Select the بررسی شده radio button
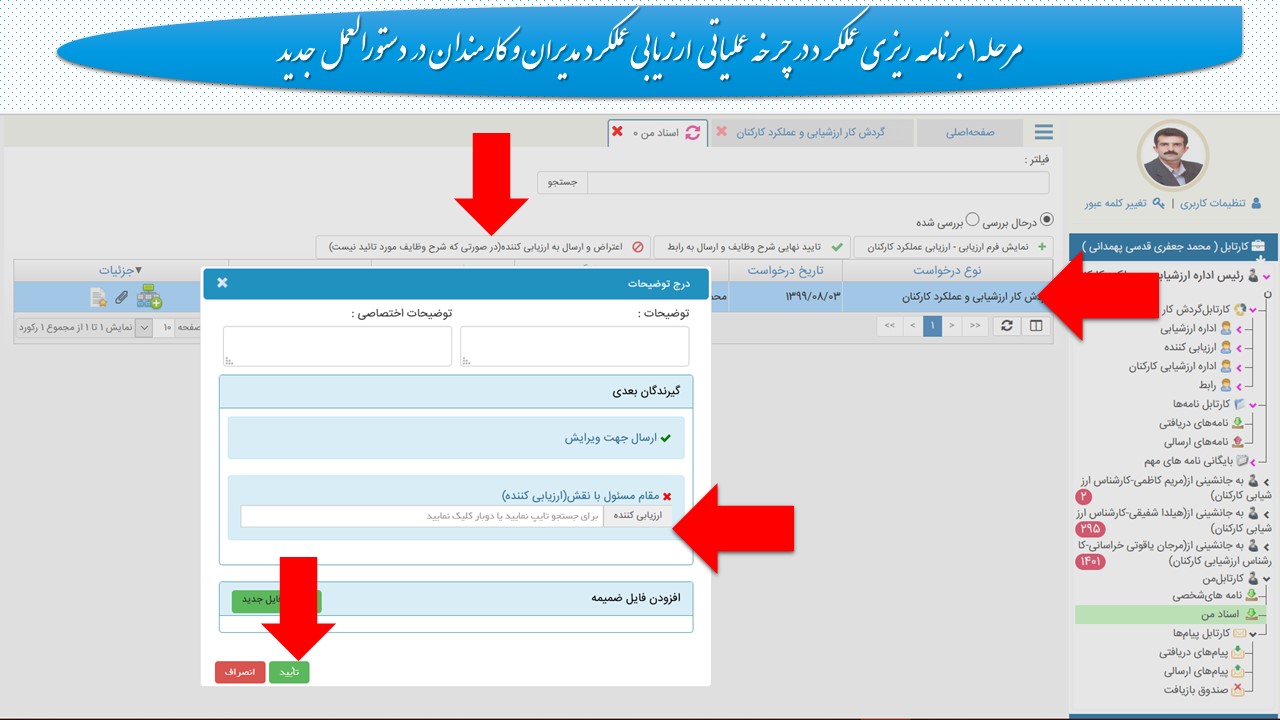 [972, 219]
